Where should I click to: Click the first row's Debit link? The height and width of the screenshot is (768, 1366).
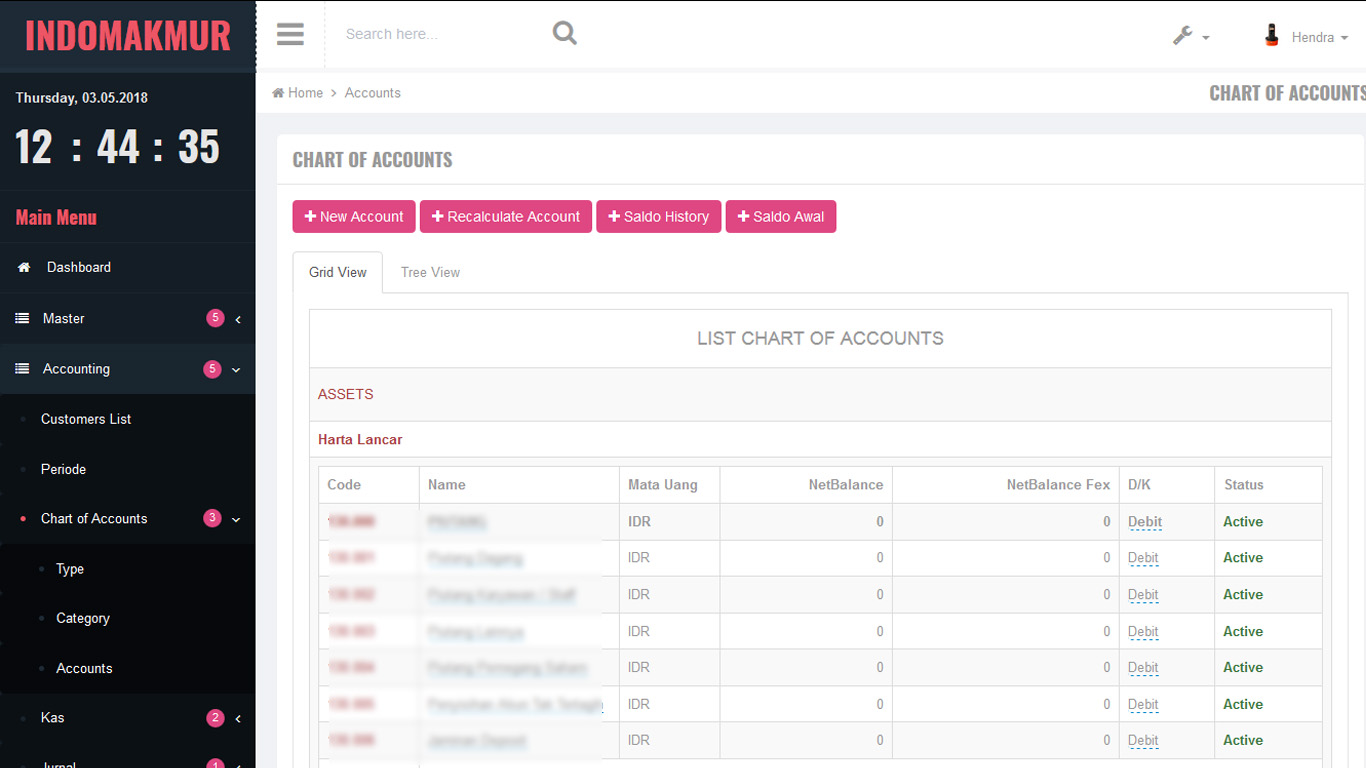(1144, 522)
